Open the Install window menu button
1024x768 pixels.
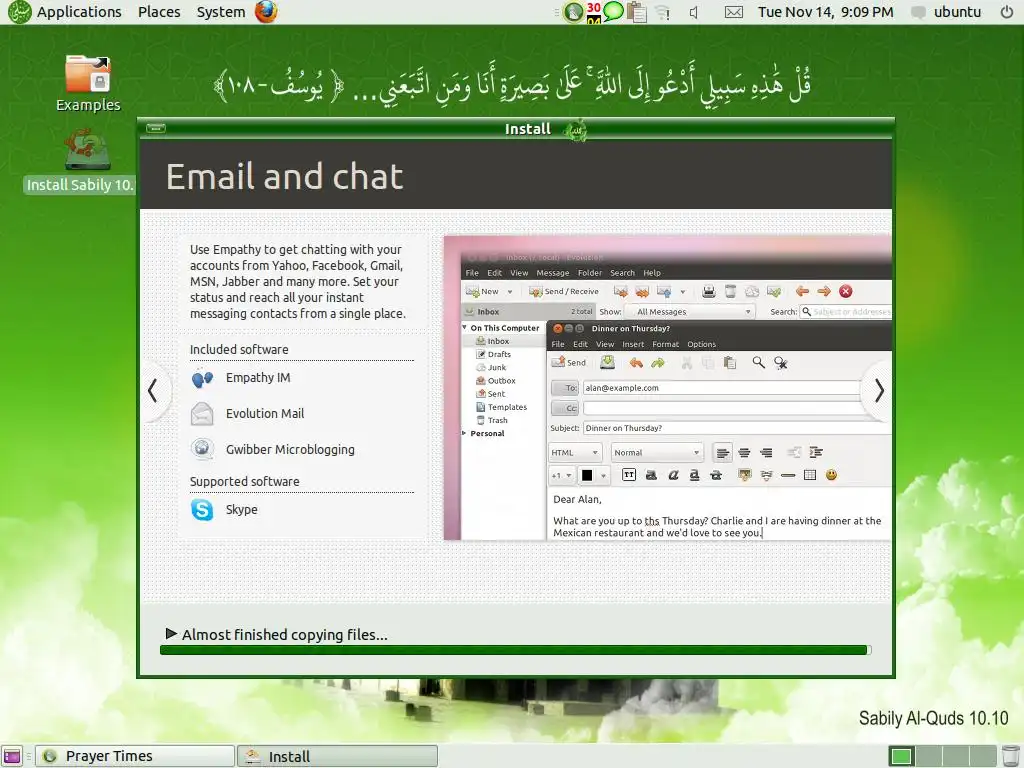(x=155, y=128)
